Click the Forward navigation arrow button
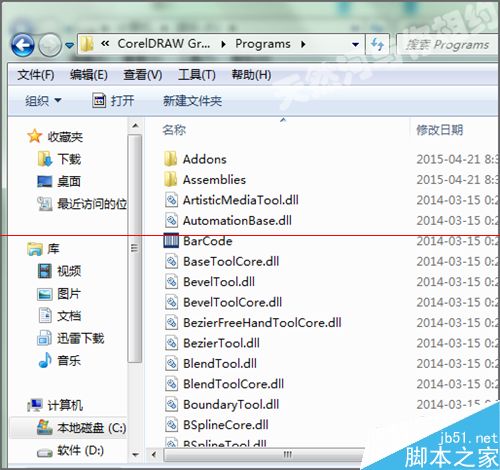Viewport: 500px width, 470px height. [50, 44]
